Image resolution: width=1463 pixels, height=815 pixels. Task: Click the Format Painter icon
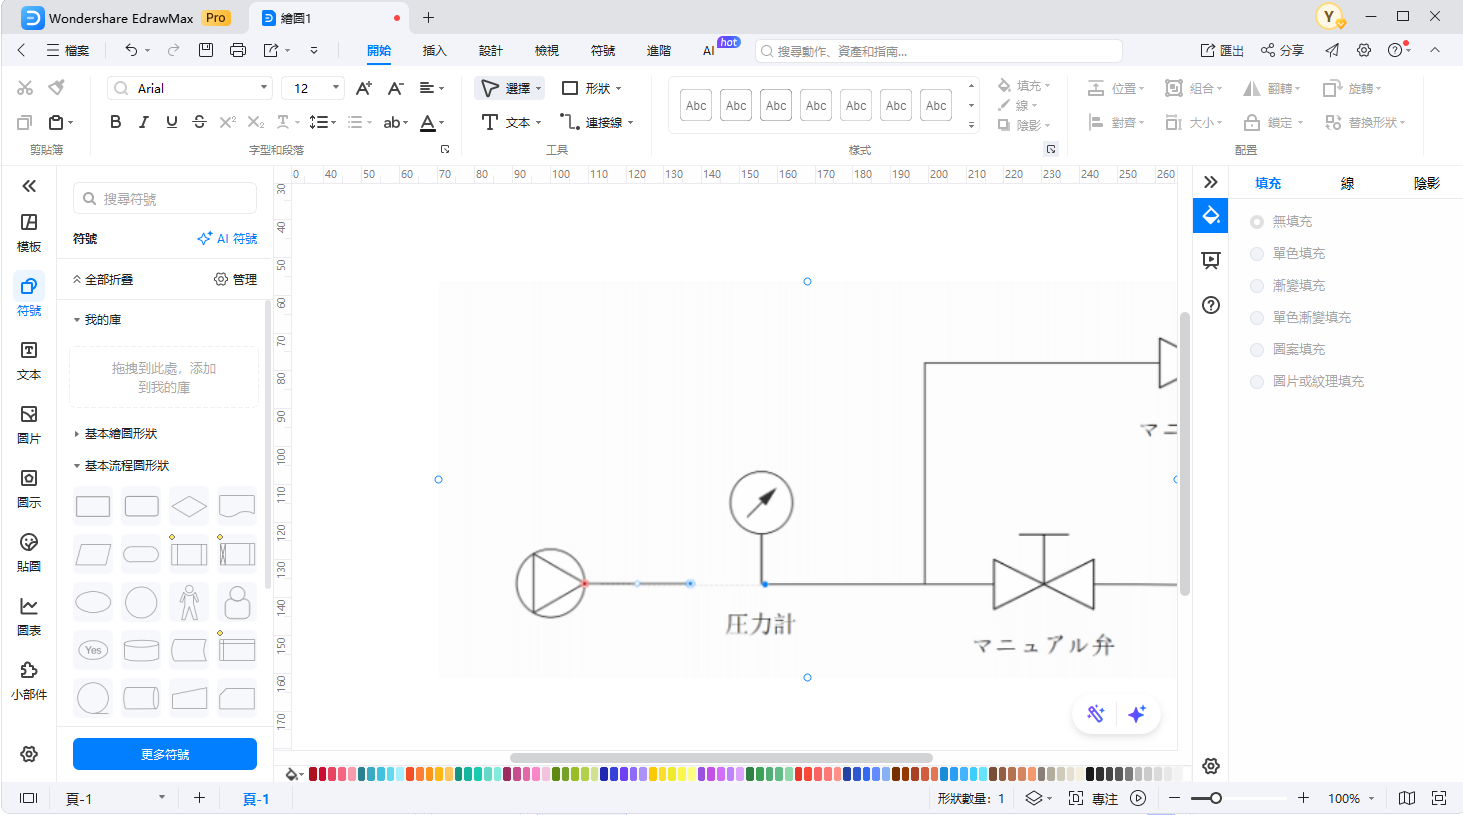click(57, 88)
